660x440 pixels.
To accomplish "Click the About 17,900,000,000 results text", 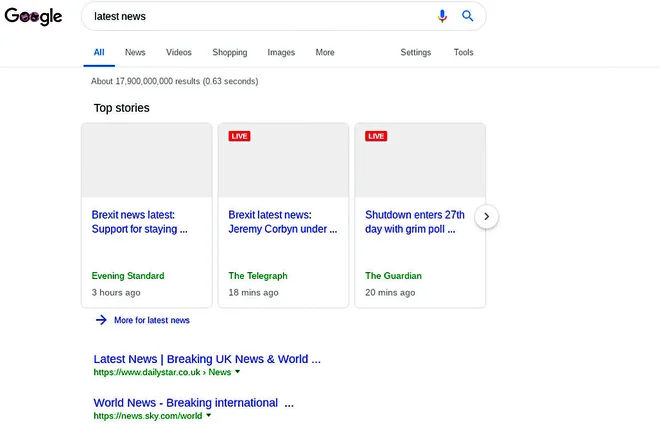I will click(174, 81).
